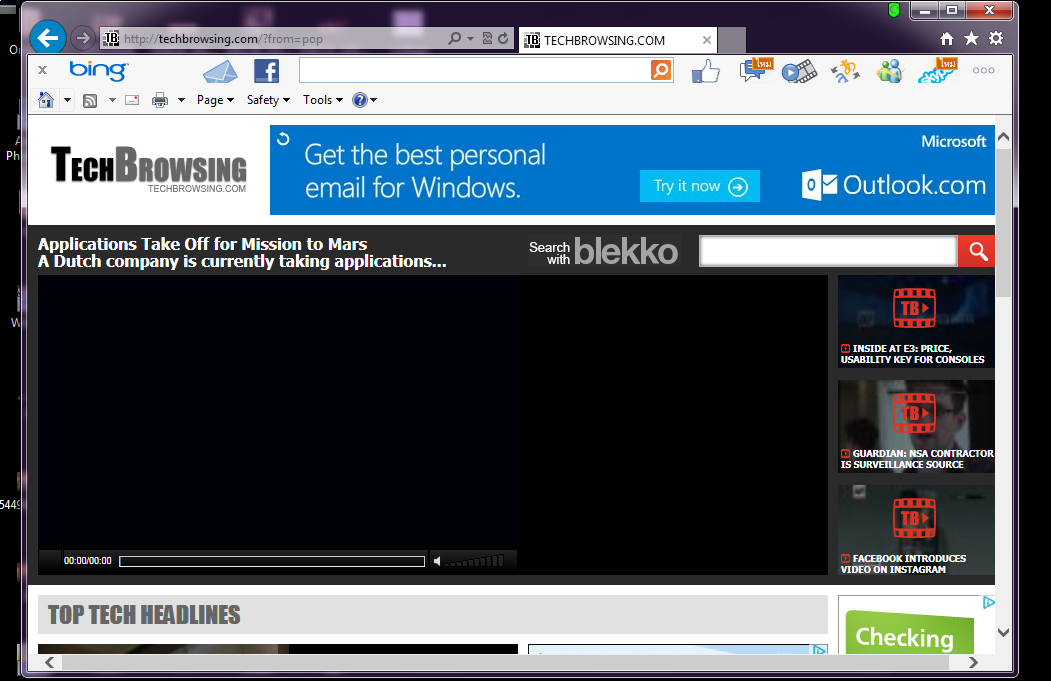Open 'Inside at E3: Price, Usability' video thumbnail

916,321
